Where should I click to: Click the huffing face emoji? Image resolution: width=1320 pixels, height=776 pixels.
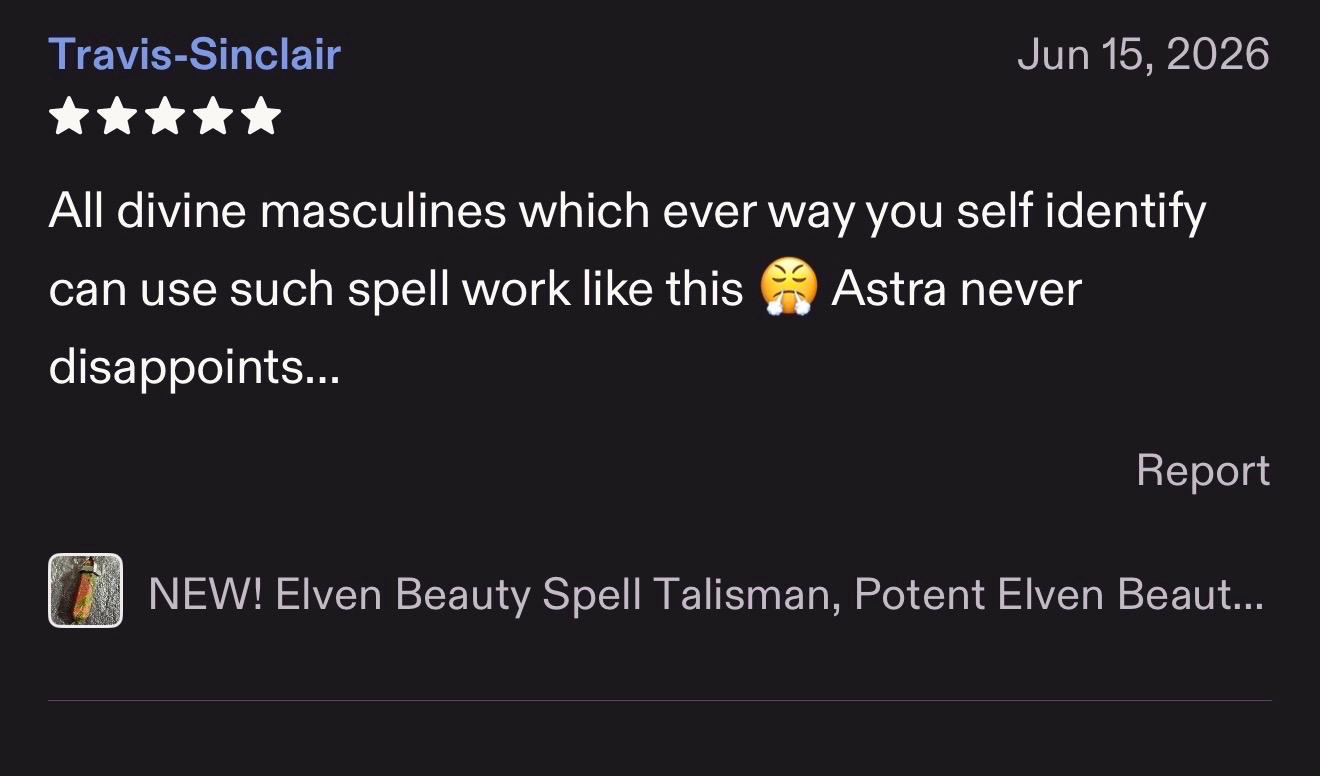pyautogui.click(x=789, y=290)
